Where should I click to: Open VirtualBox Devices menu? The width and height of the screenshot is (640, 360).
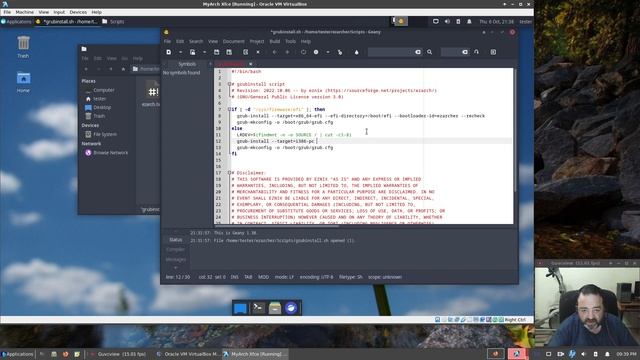pos(78,12)
